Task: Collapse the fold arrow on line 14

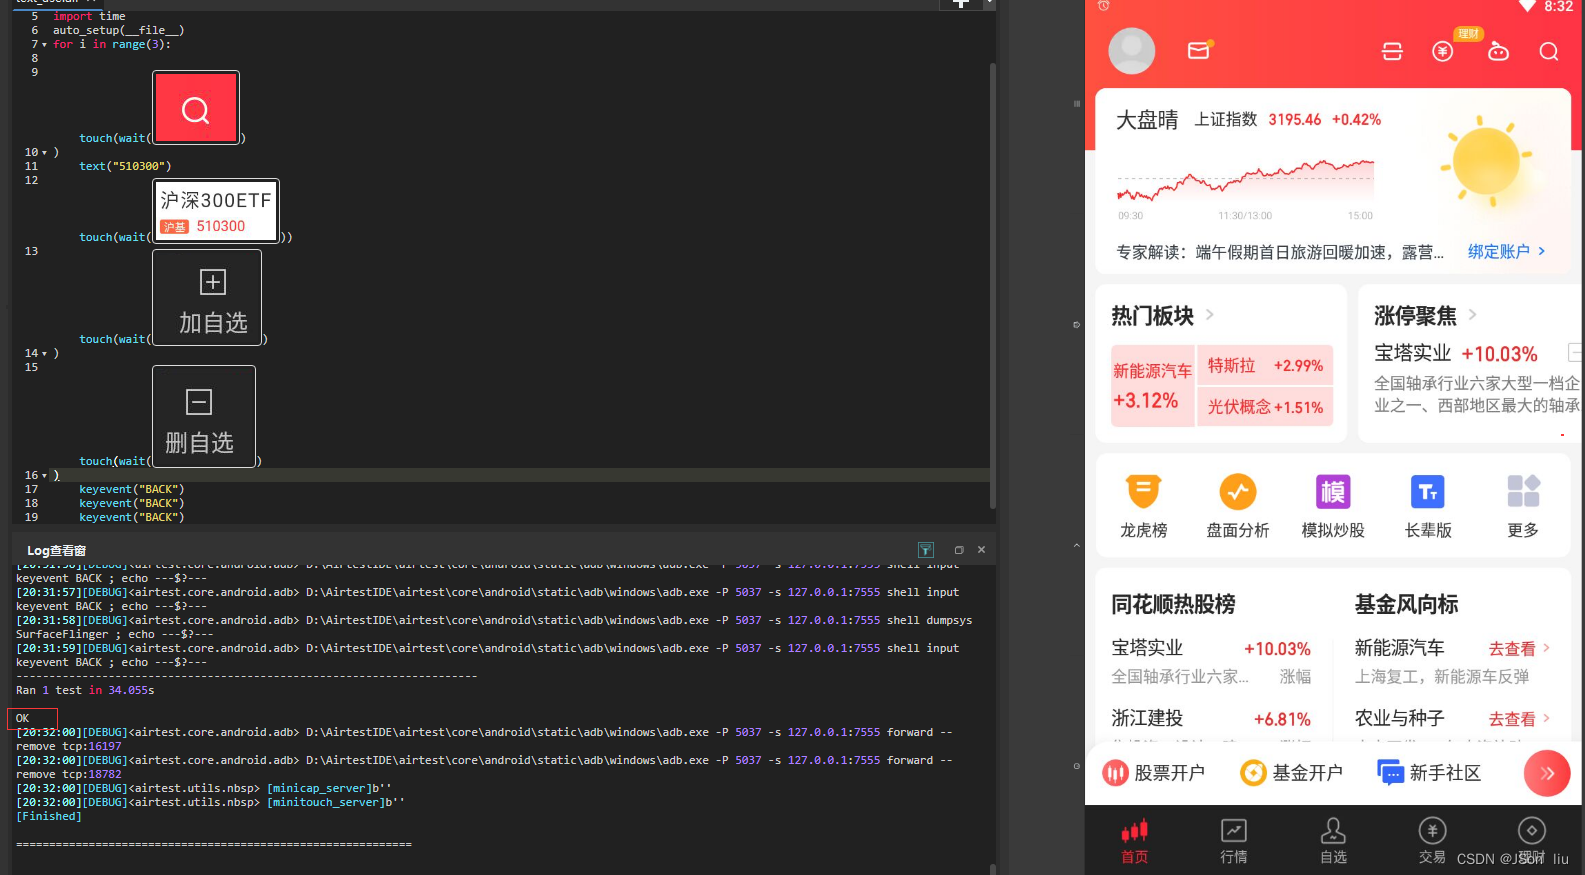Action: point(44,354)
